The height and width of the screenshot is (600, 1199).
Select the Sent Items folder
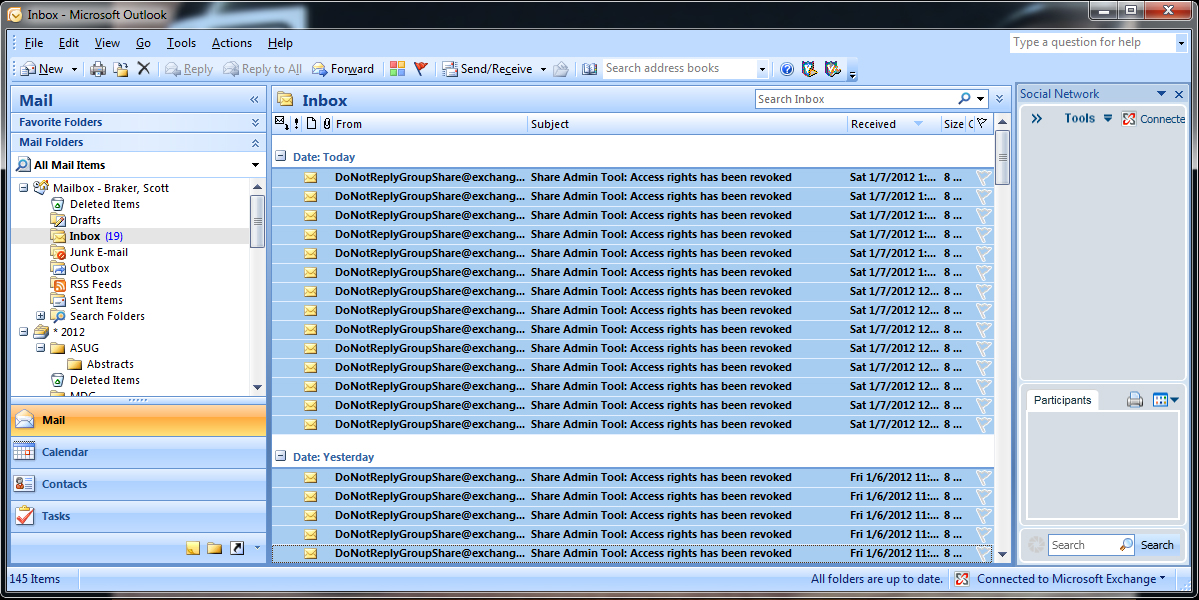(96, 300)
